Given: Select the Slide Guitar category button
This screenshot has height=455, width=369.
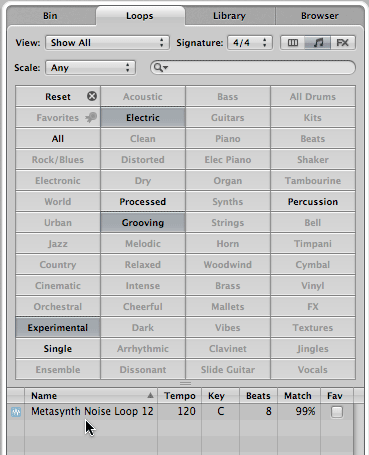Looking at the screenshot, I should click(228, 369).
